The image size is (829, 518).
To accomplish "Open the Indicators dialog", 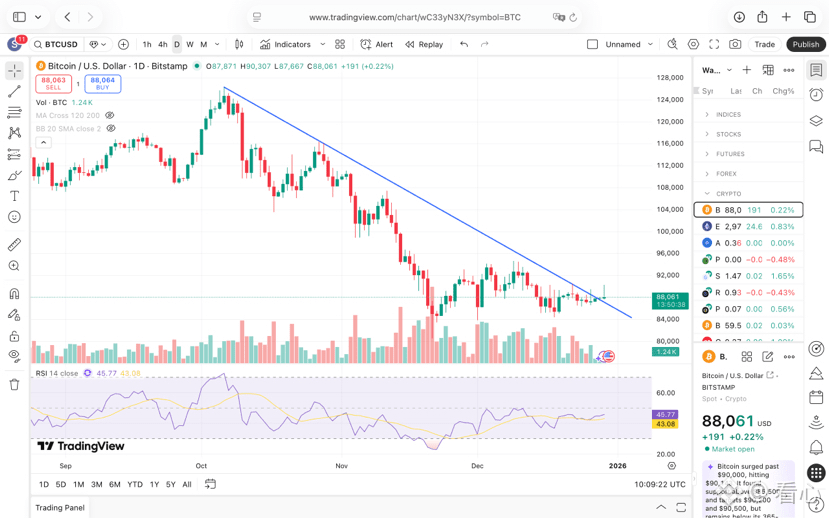I will [285, 44].
